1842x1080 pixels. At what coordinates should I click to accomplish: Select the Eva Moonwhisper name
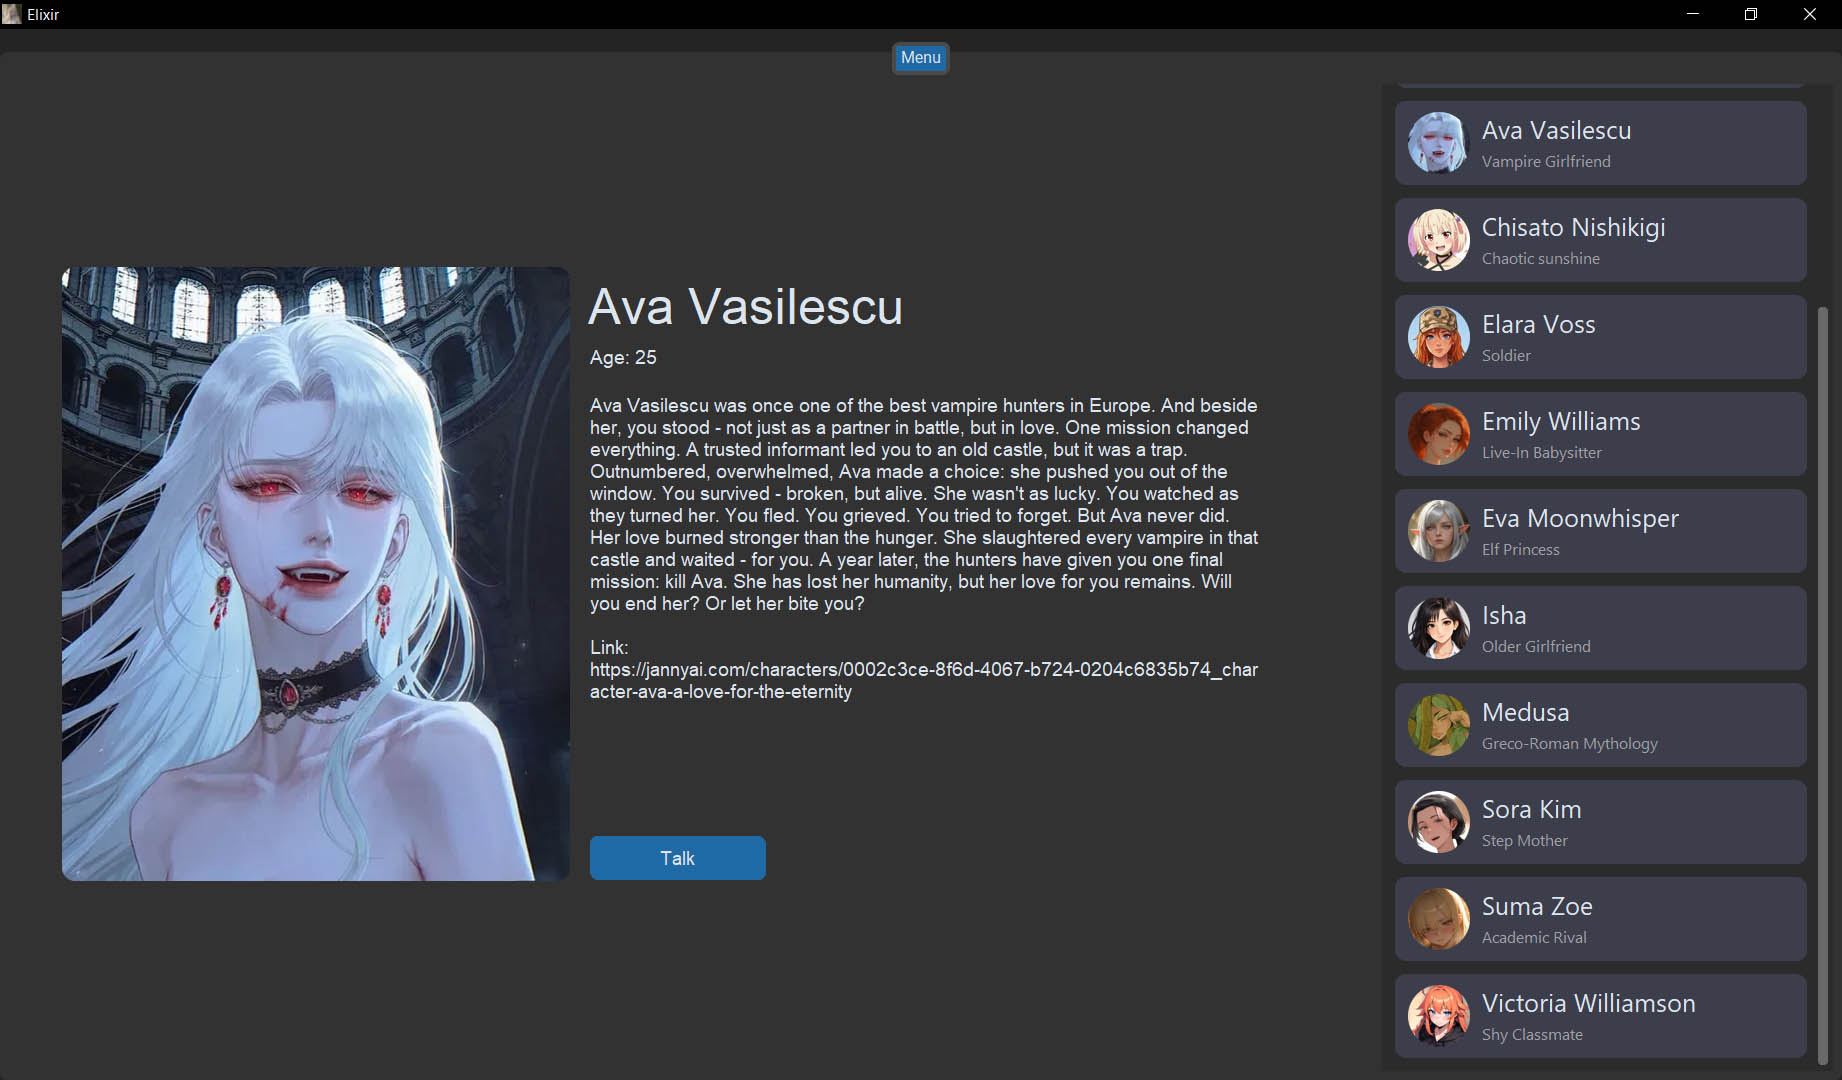pyautogui.click(x=1580, y=518)
